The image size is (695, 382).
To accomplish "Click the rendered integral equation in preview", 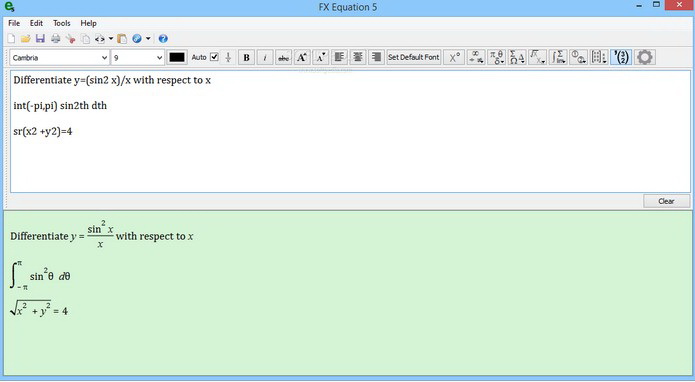I will point(40,275).
